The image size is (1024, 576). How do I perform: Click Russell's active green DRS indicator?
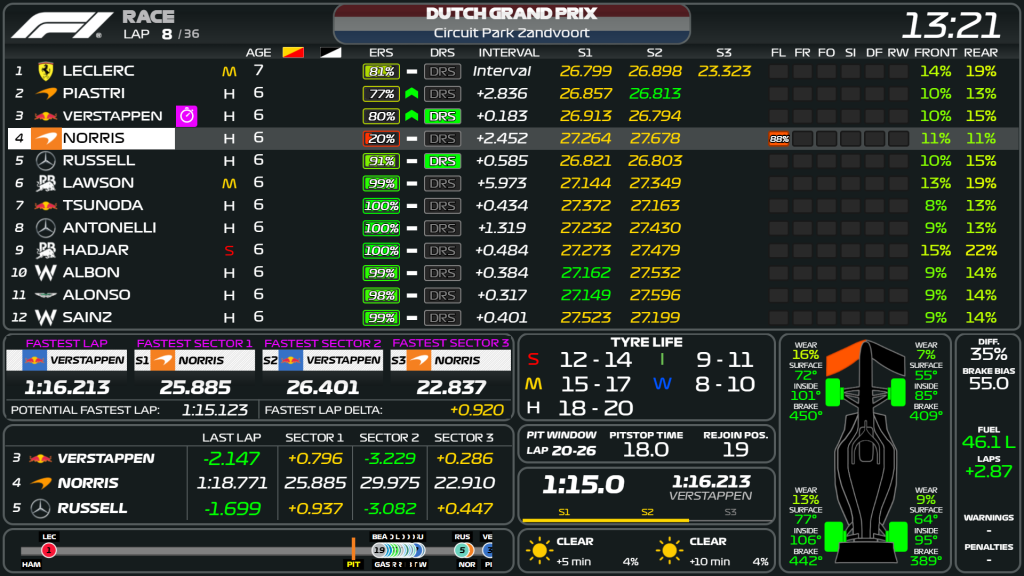(x=442, y=161)
